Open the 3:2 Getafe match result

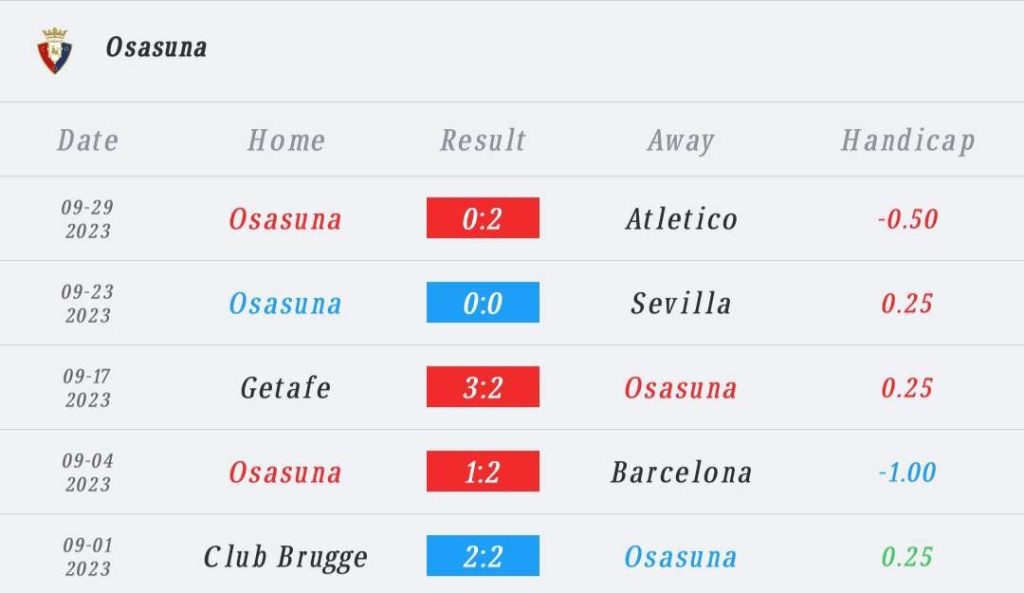point(483,387)
